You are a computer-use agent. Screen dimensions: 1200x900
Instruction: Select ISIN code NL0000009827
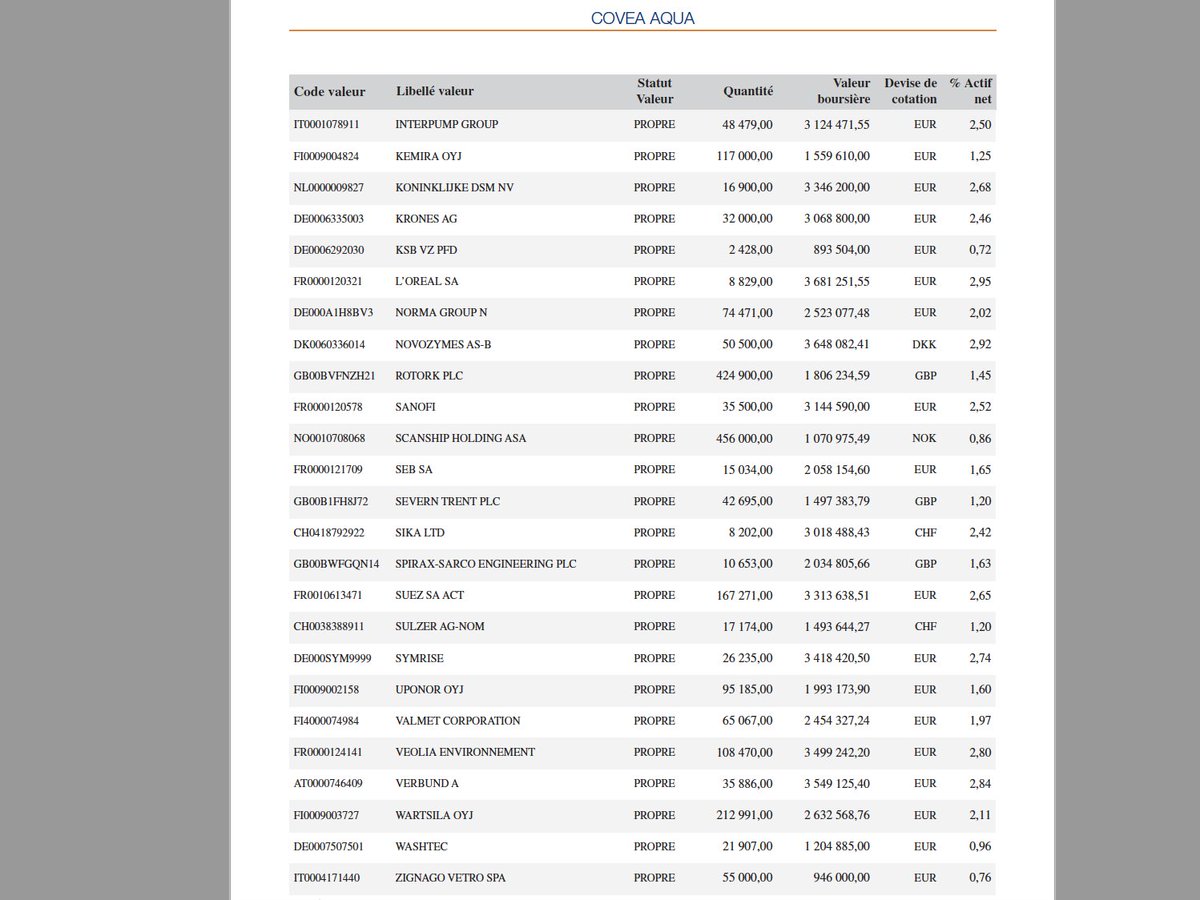[329, 188]
